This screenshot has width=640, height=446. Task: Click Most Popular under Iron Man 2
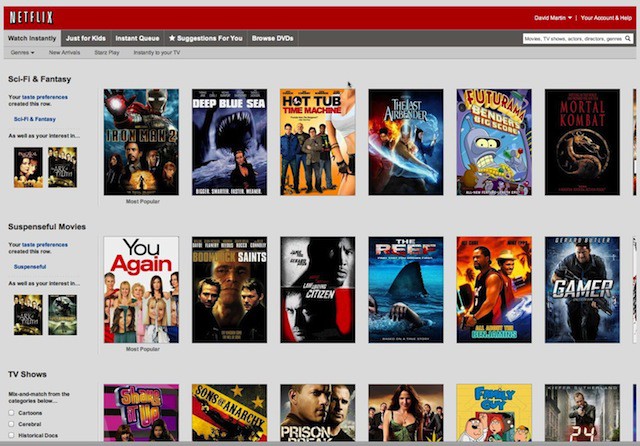(x=142, y=202)
